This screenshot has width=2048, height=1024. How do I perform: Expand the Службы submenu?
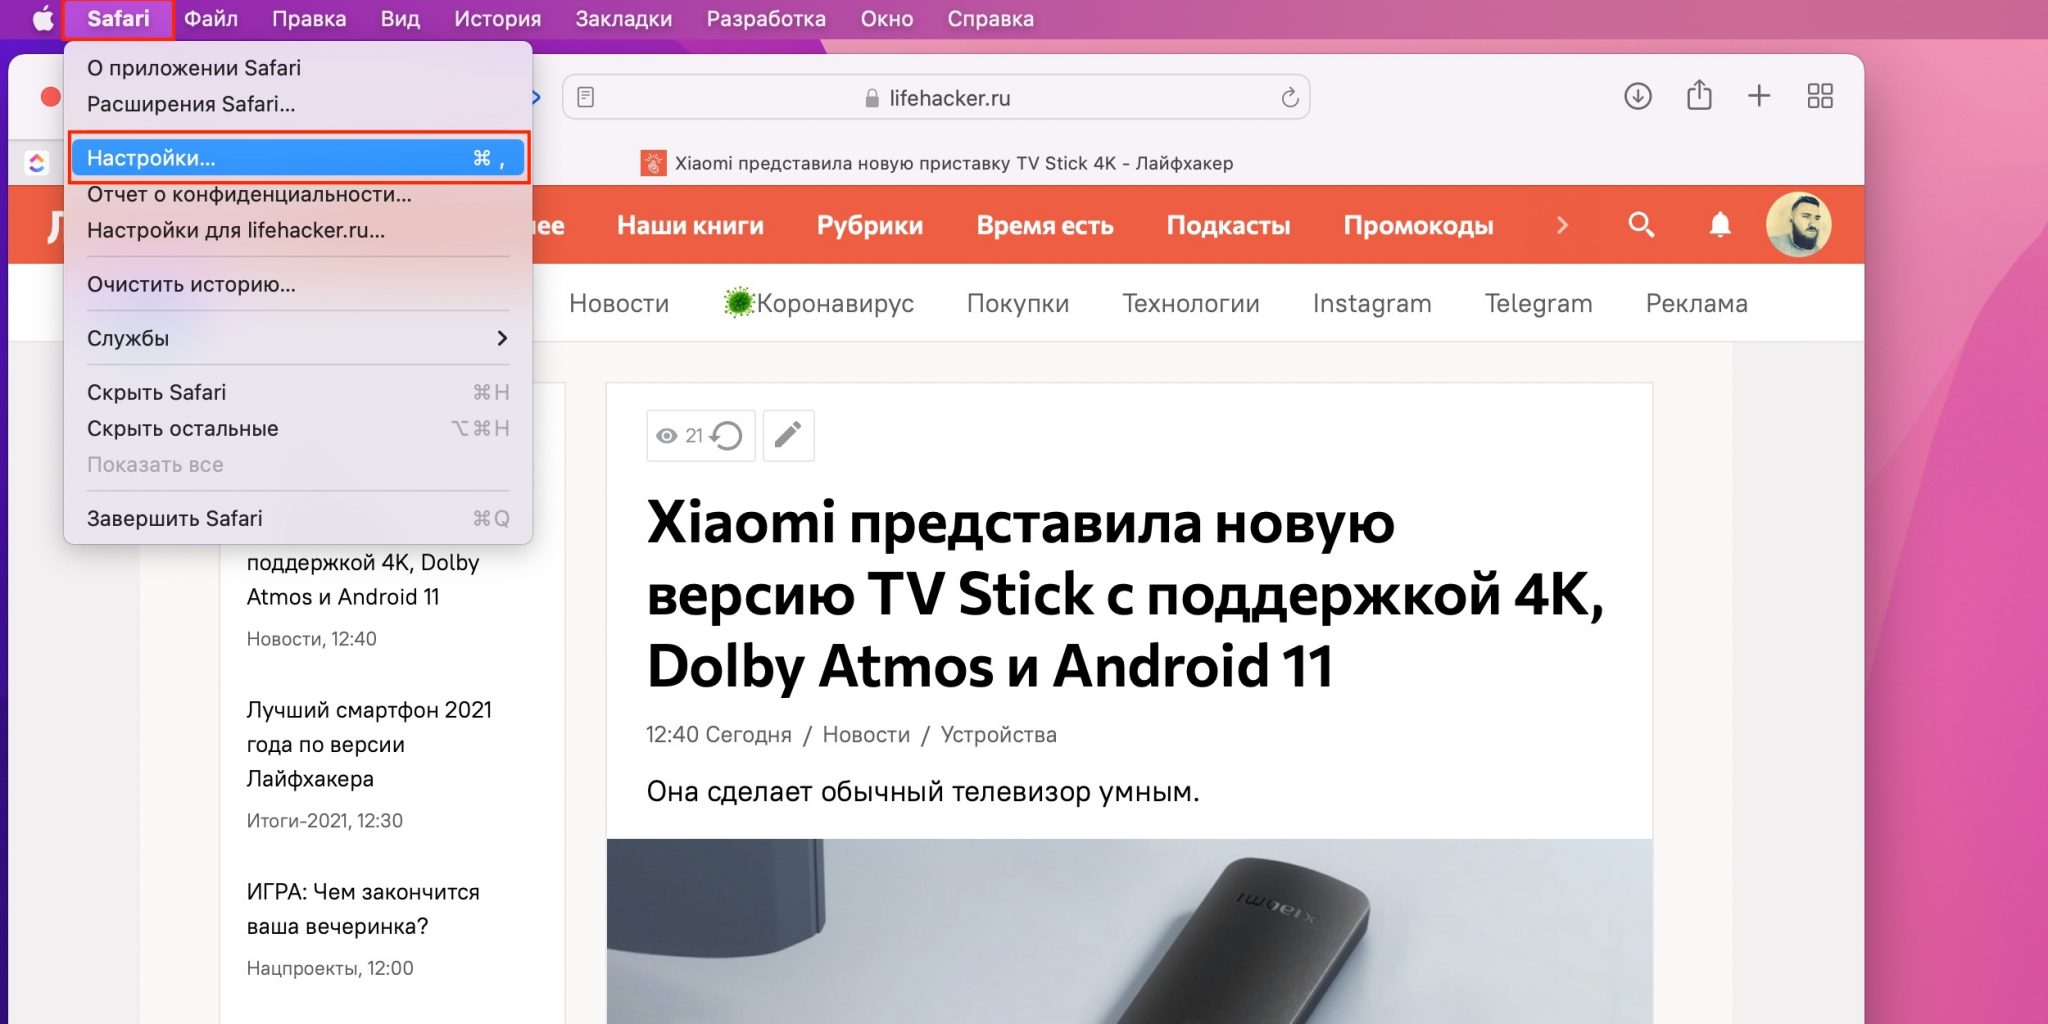pyautogui.click(x=298, y=338)
